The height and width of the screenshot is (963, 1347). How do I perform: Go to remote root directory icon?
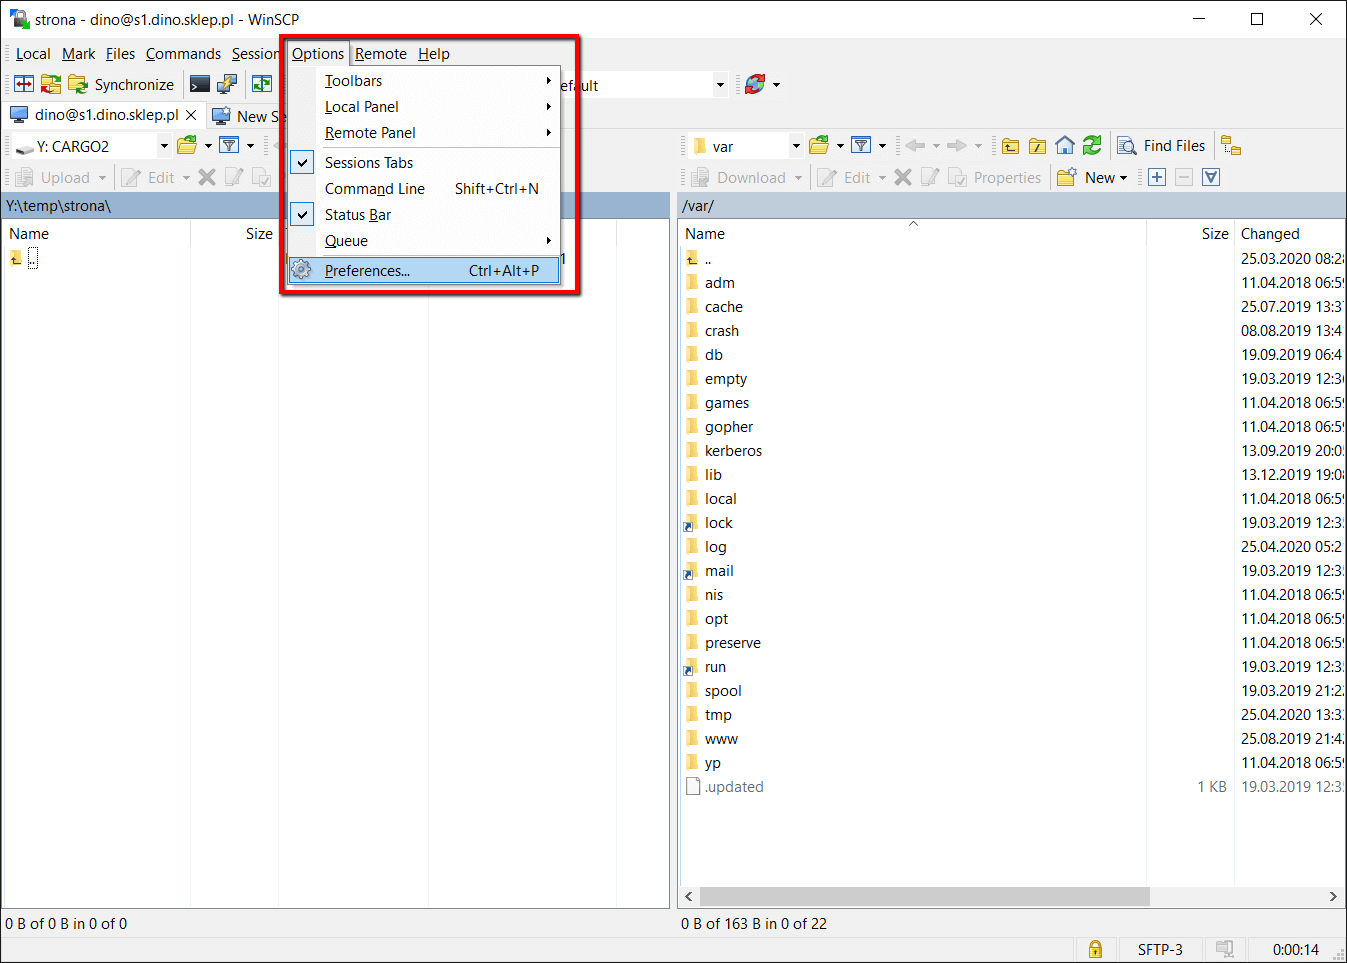(x=1038, y=146)
